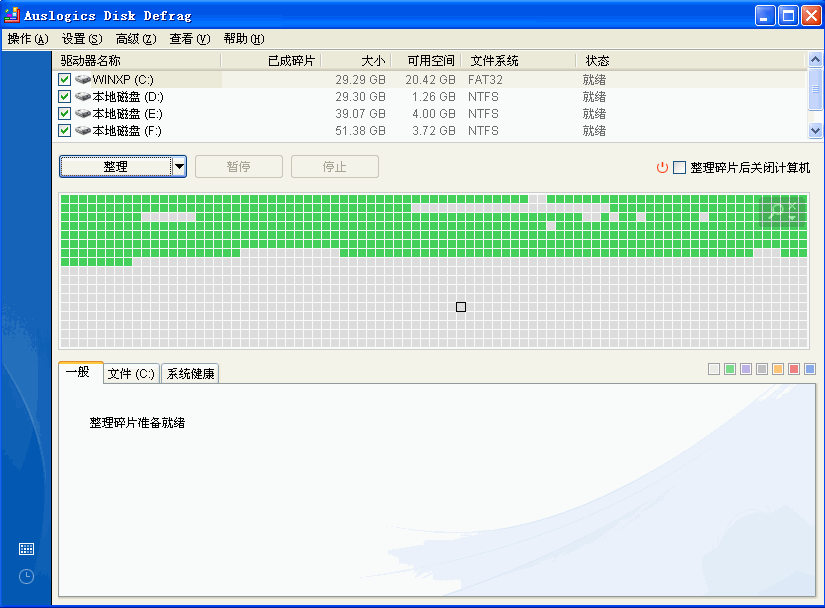Click the outlined highlighted cluster block

[461, 307]
